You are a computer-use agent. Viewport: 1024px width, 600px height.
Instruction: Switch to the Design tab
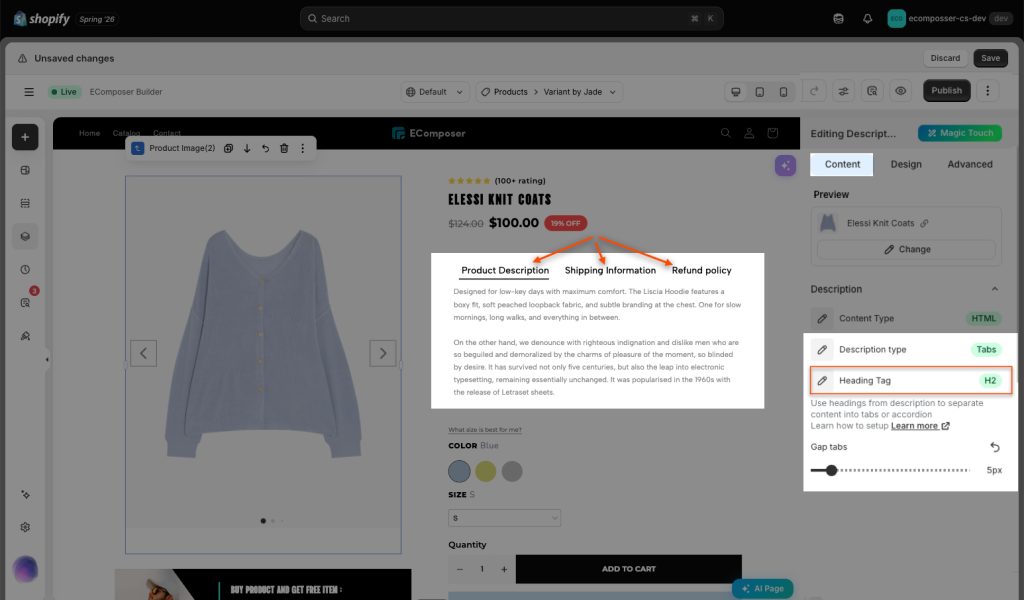pyautogui.click(x=906, y=165)
